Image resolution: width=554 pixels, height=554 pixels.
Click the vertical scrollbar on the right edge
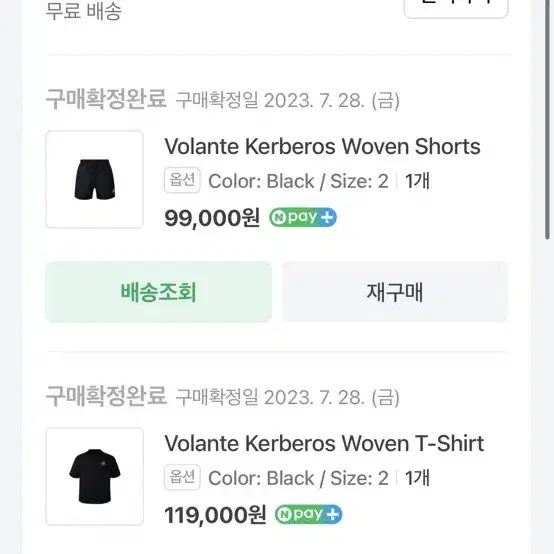pyautogui.click(x=547, y=120)
